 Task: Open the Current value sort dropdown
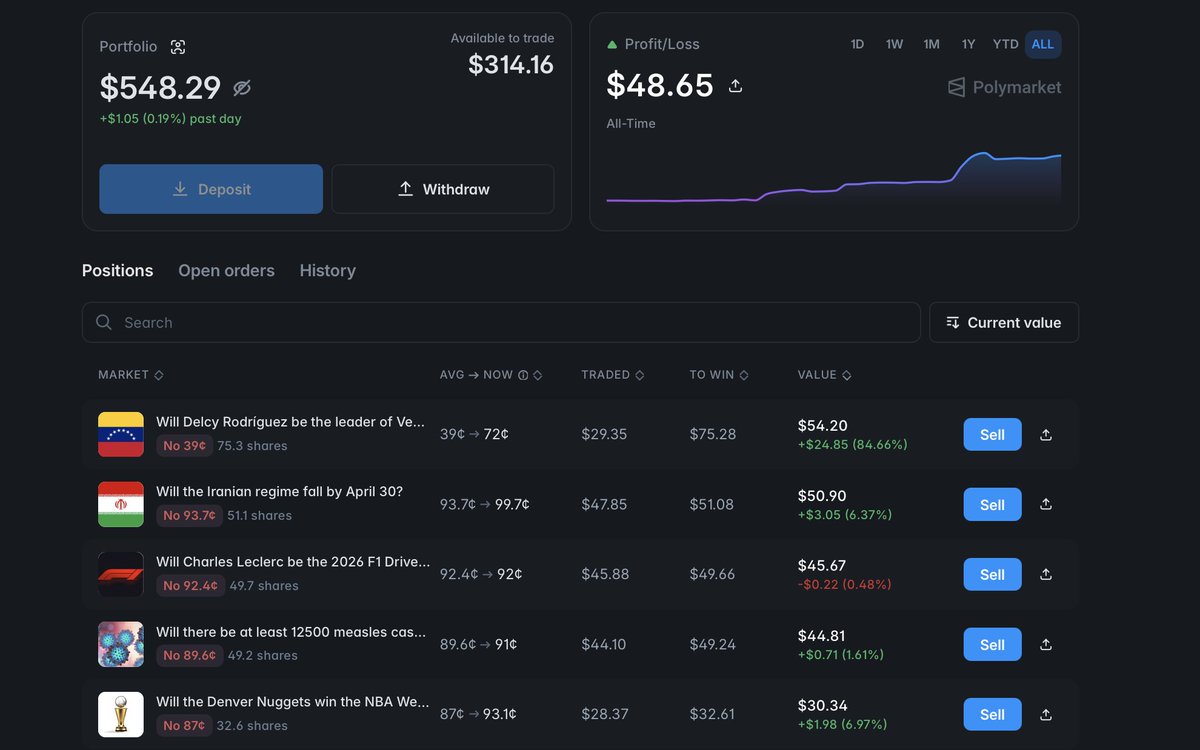(x=1004, y=322)
